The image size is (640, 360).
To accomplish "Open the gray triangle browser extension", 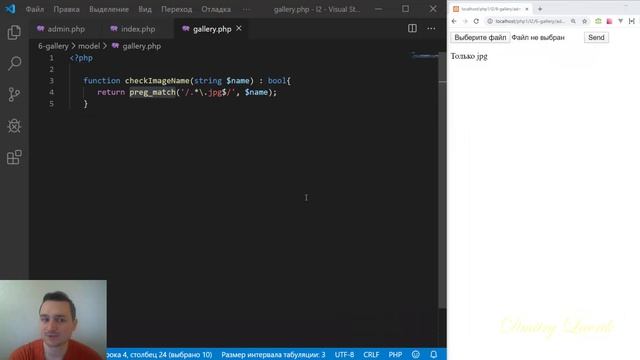I will 620,21.
